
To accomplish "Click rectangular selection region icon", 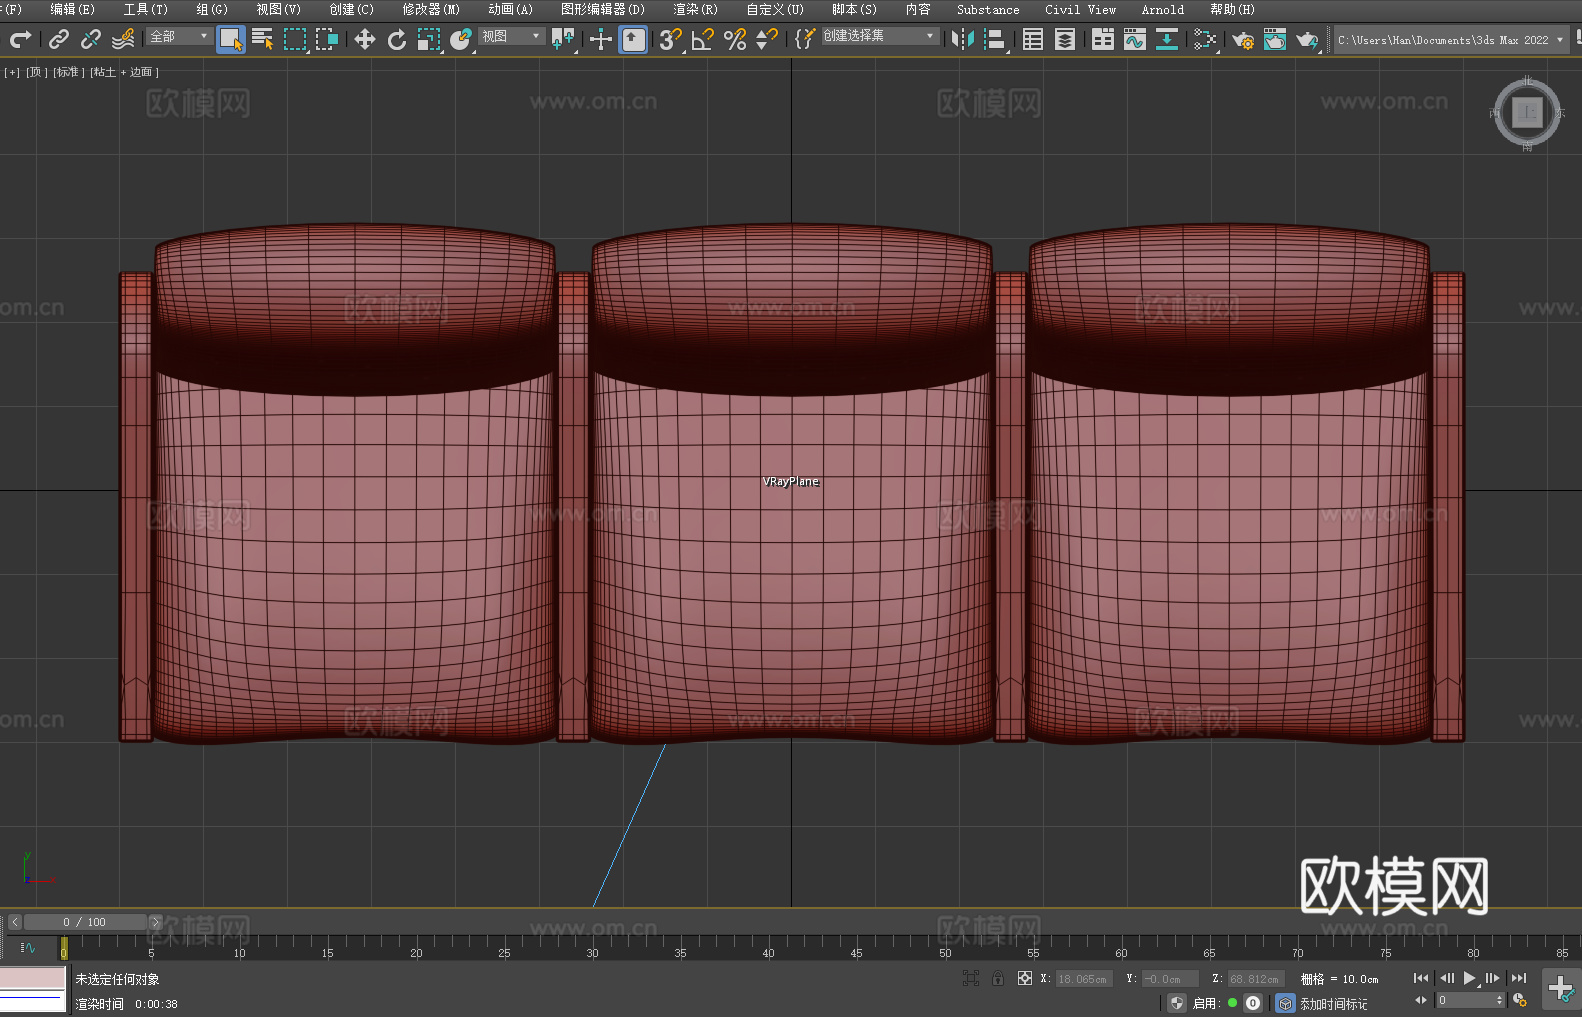I will (x=295, y=39).
